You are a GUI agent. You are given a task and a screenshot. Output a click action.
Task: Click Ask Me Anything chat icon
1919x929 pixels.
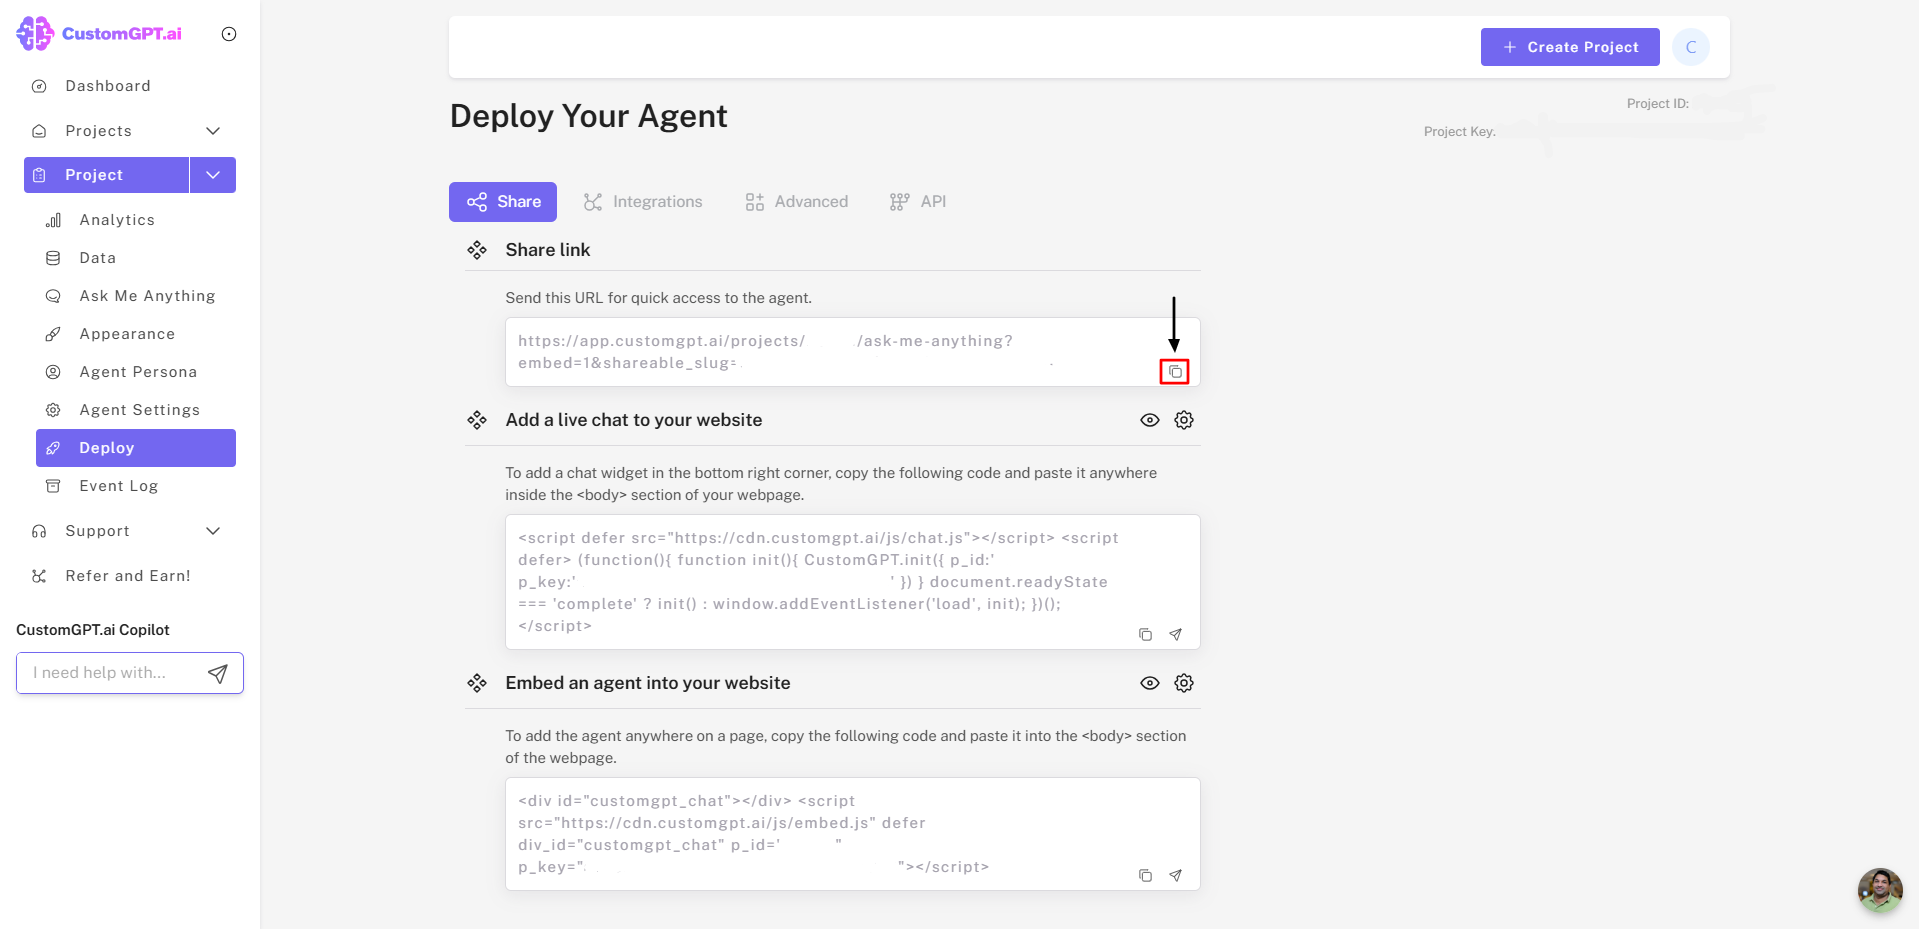tap(54, 296)
